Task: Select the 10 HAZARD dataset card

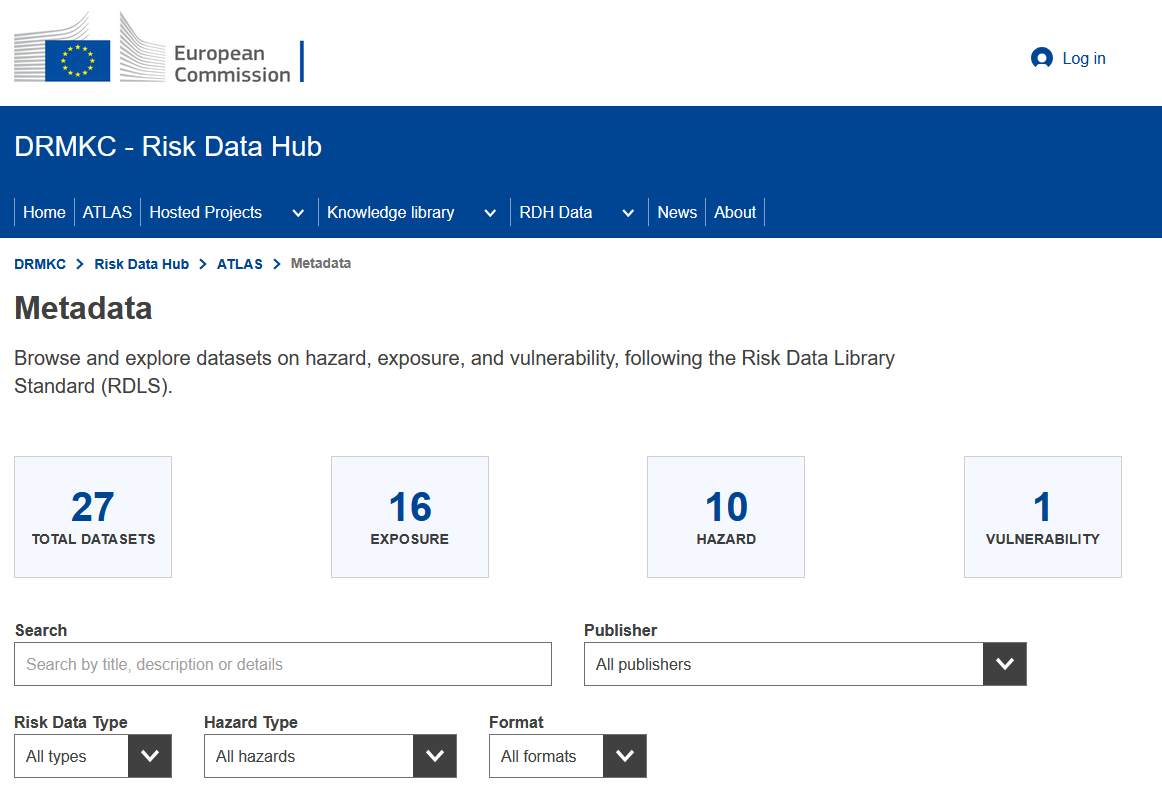Action: 726,517
